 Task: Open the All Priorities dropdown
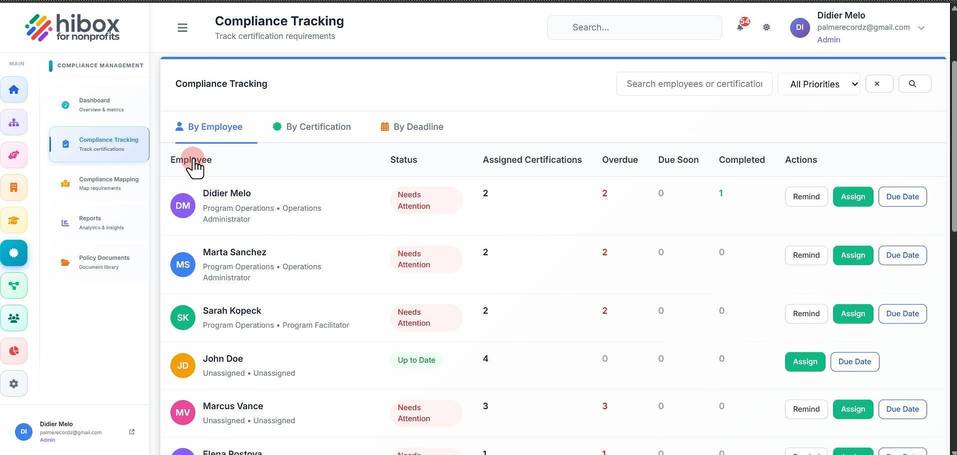pos(819,84)
